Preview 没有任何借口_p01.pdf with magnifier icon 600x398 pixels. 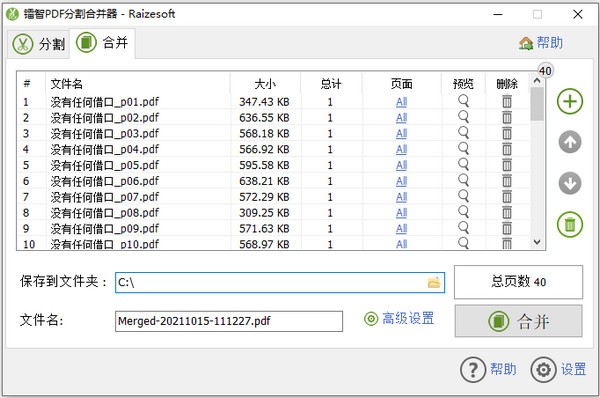[463, 101]
